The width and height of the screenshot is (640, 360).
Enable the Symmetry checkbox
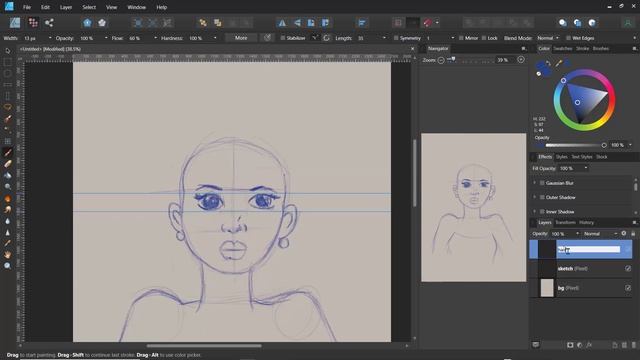tap(396, 38)
